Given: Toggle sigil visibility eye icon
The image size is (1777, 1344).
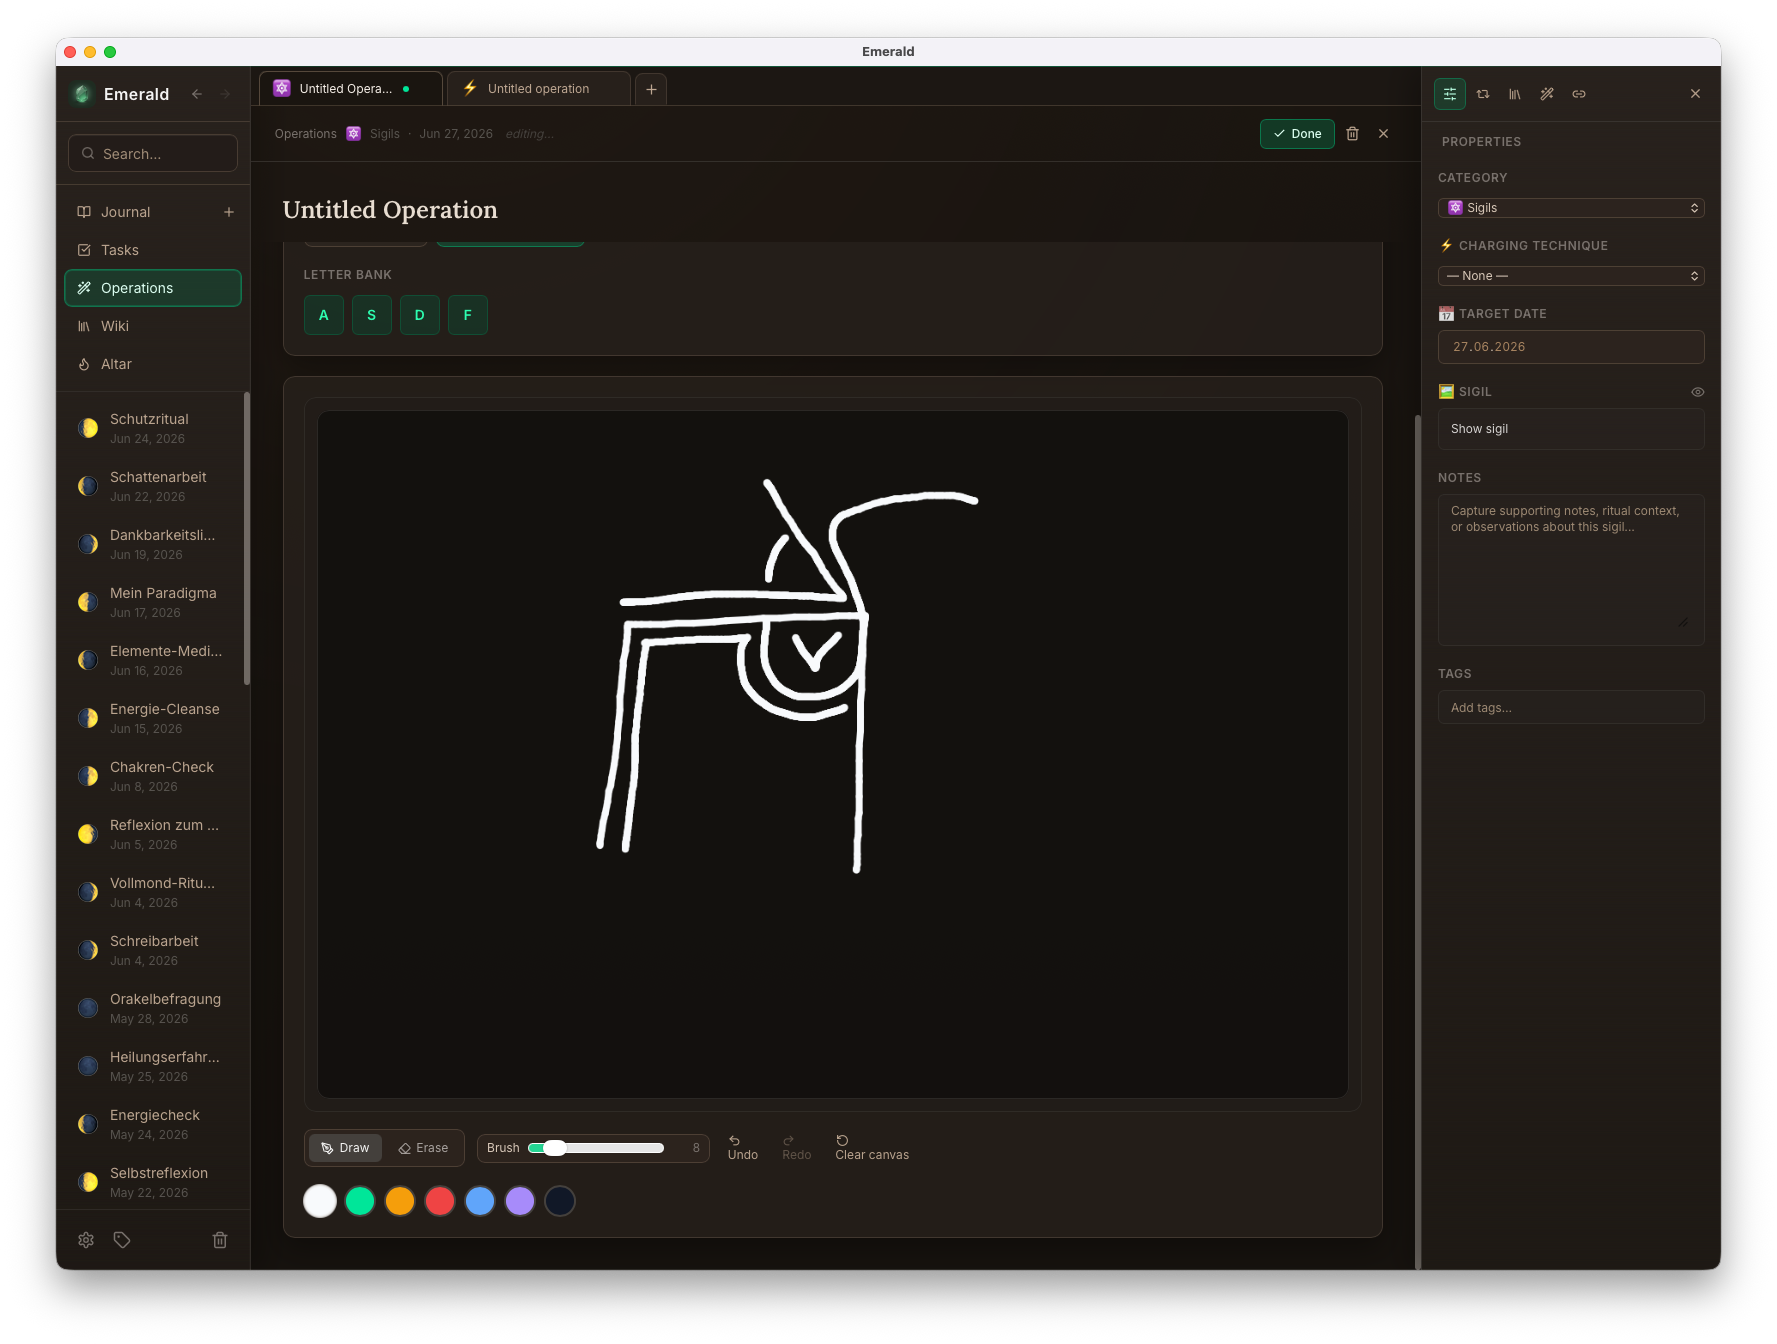Looking at the screenshot, I should pos(1697,392).
